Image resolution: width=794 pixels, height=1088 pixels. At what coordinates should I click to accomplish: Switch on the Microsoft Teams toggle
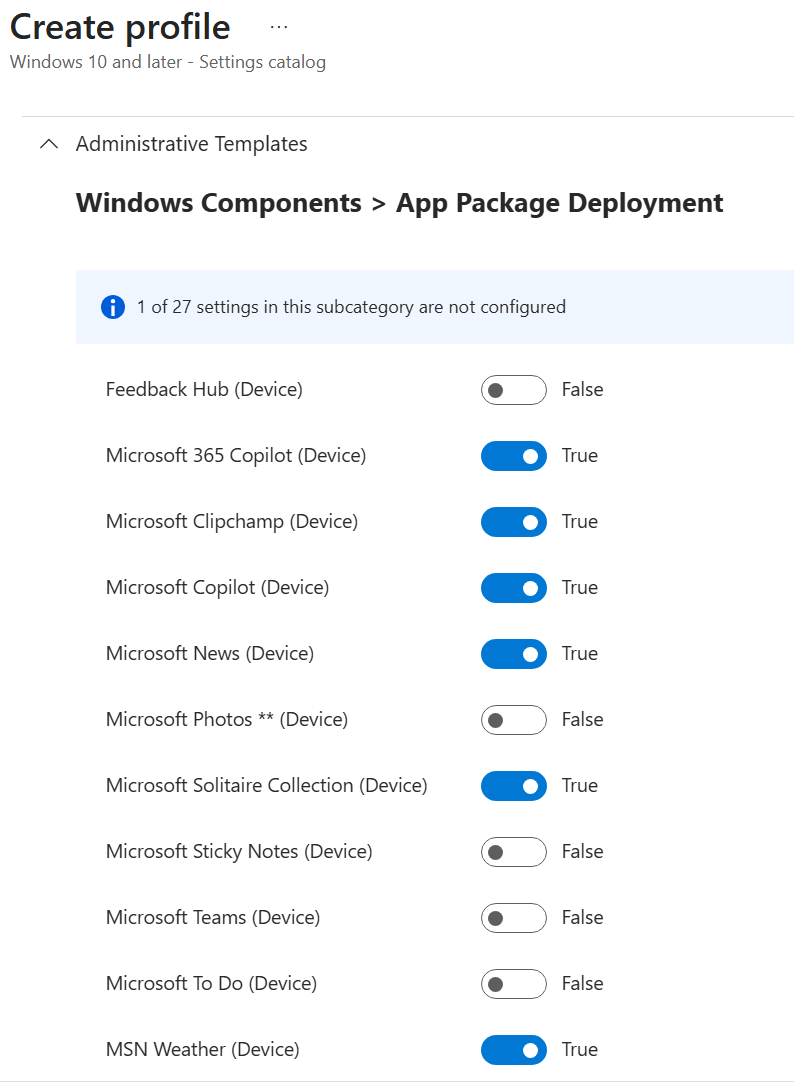pos(513,918)
